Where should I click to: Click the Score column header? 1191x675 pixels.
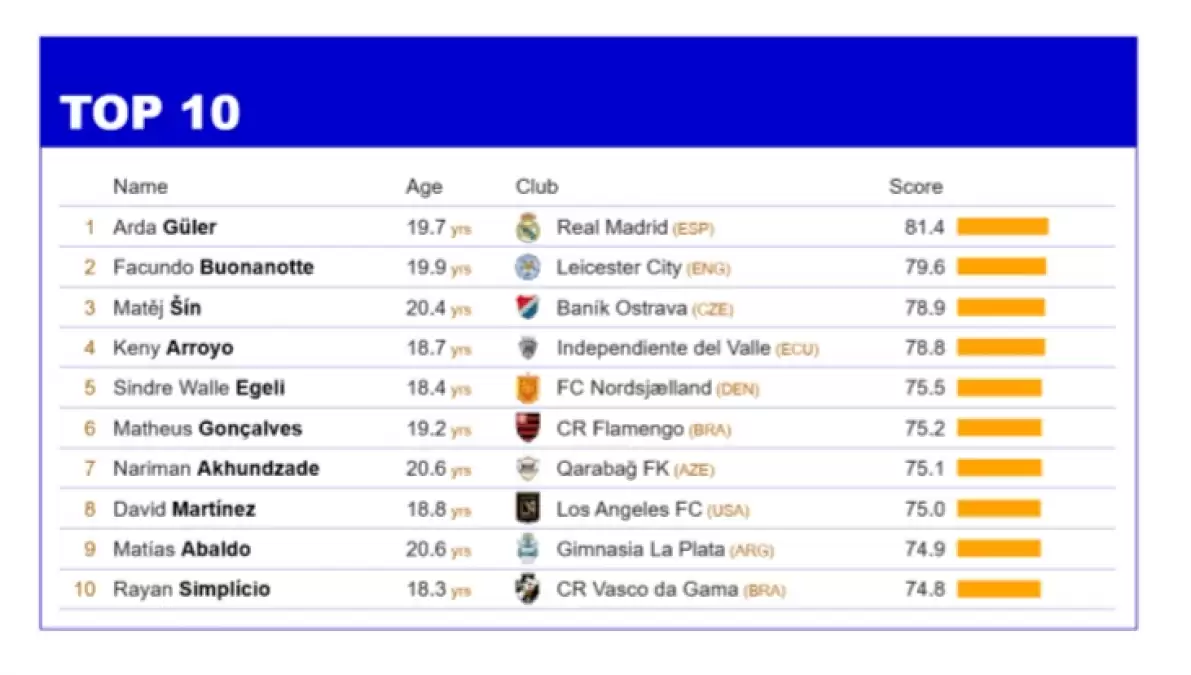point(915,187)
